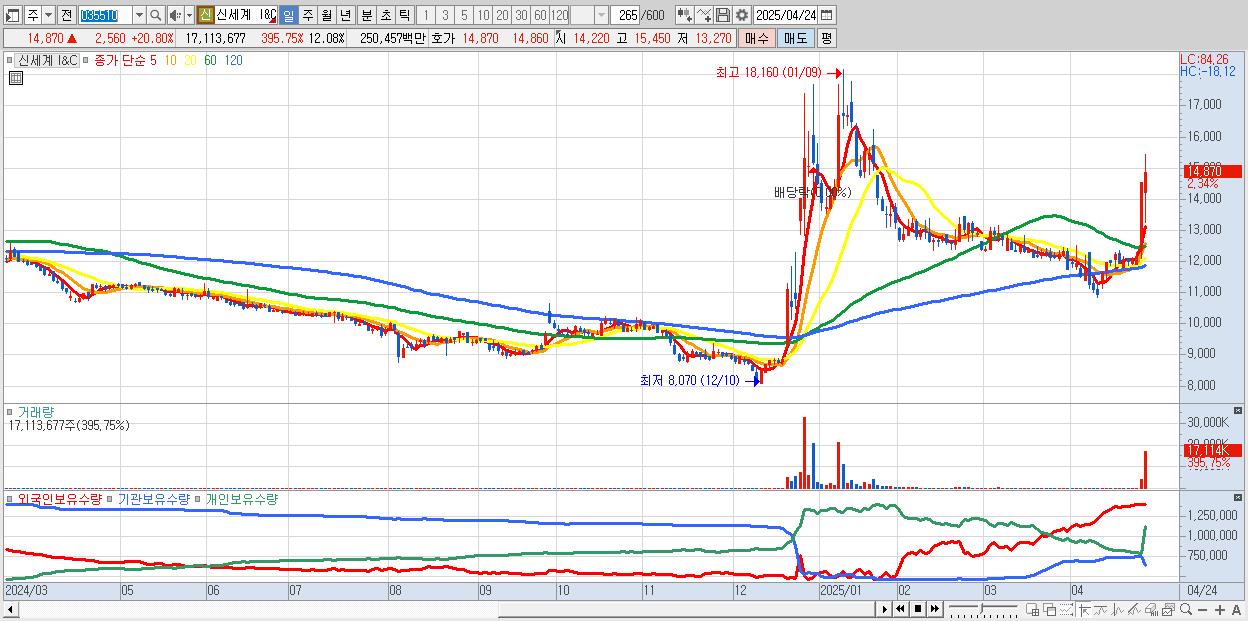Click the stop button in bottom controls
Viewport: 1248px width, 621px height.
coord(918,609)
